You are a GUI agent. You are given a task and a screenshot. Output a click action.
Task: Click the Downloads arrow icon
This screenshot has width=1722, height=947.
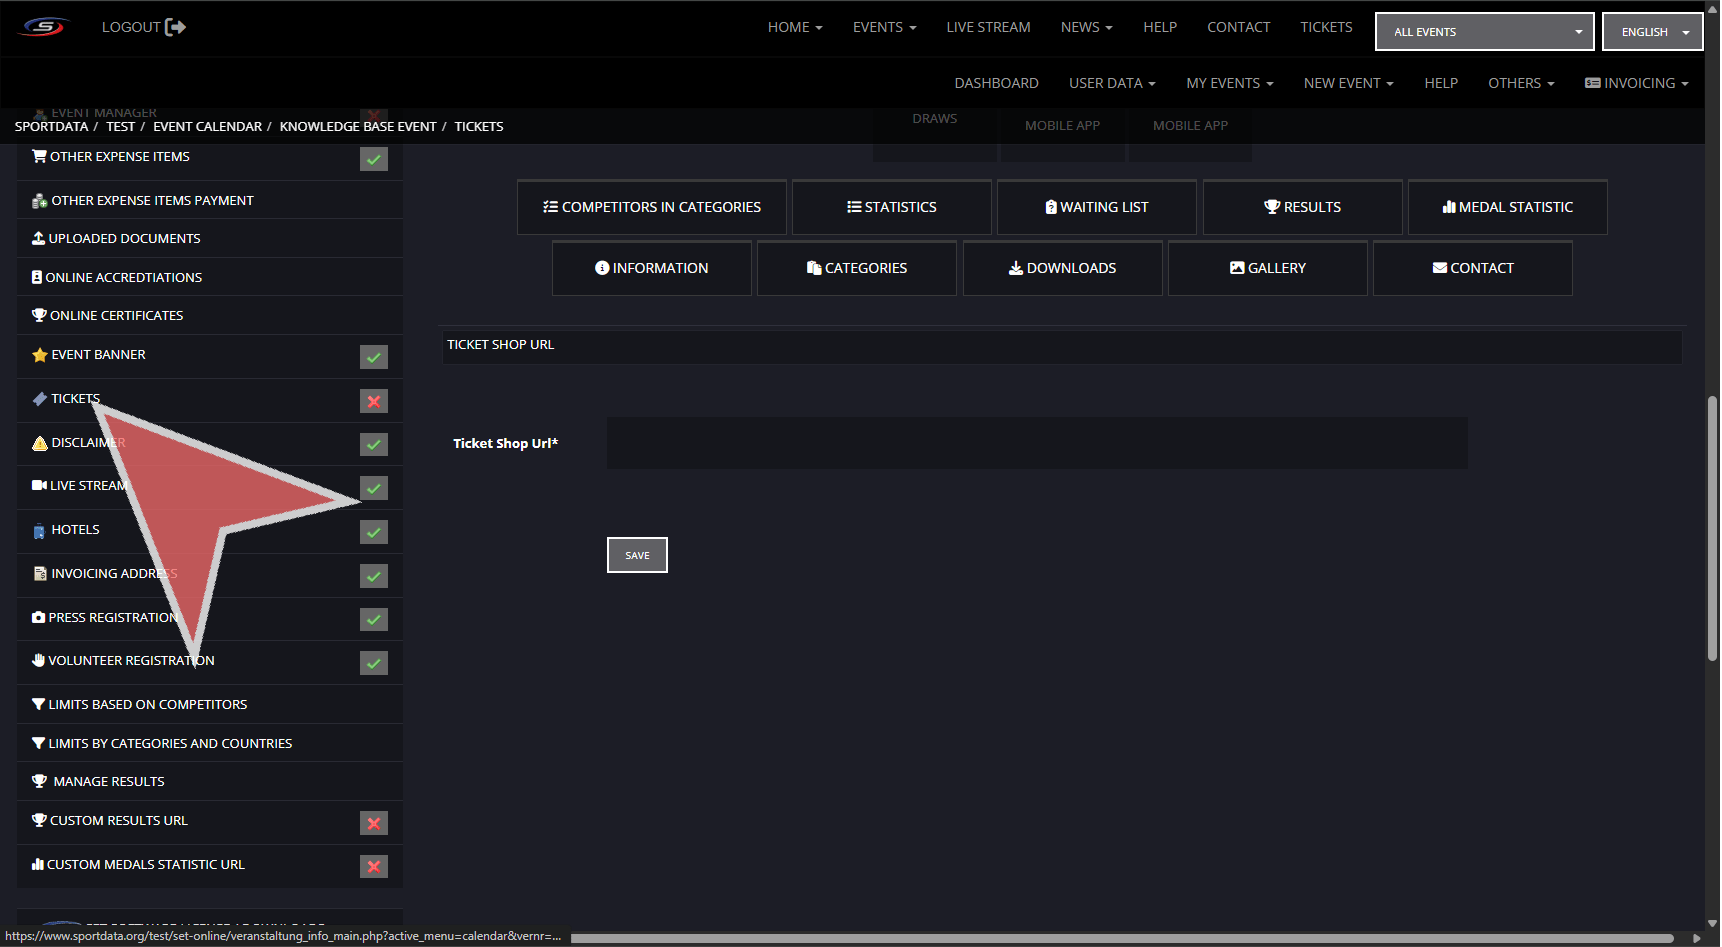(1015, 268)
